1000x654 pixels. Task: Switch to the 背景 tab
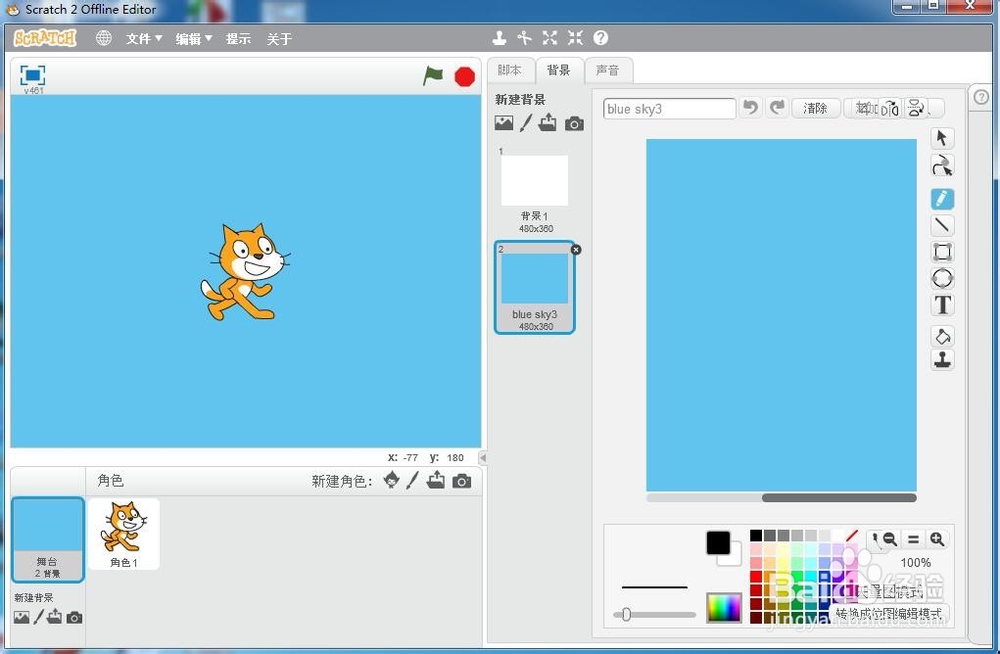point(559,70)
